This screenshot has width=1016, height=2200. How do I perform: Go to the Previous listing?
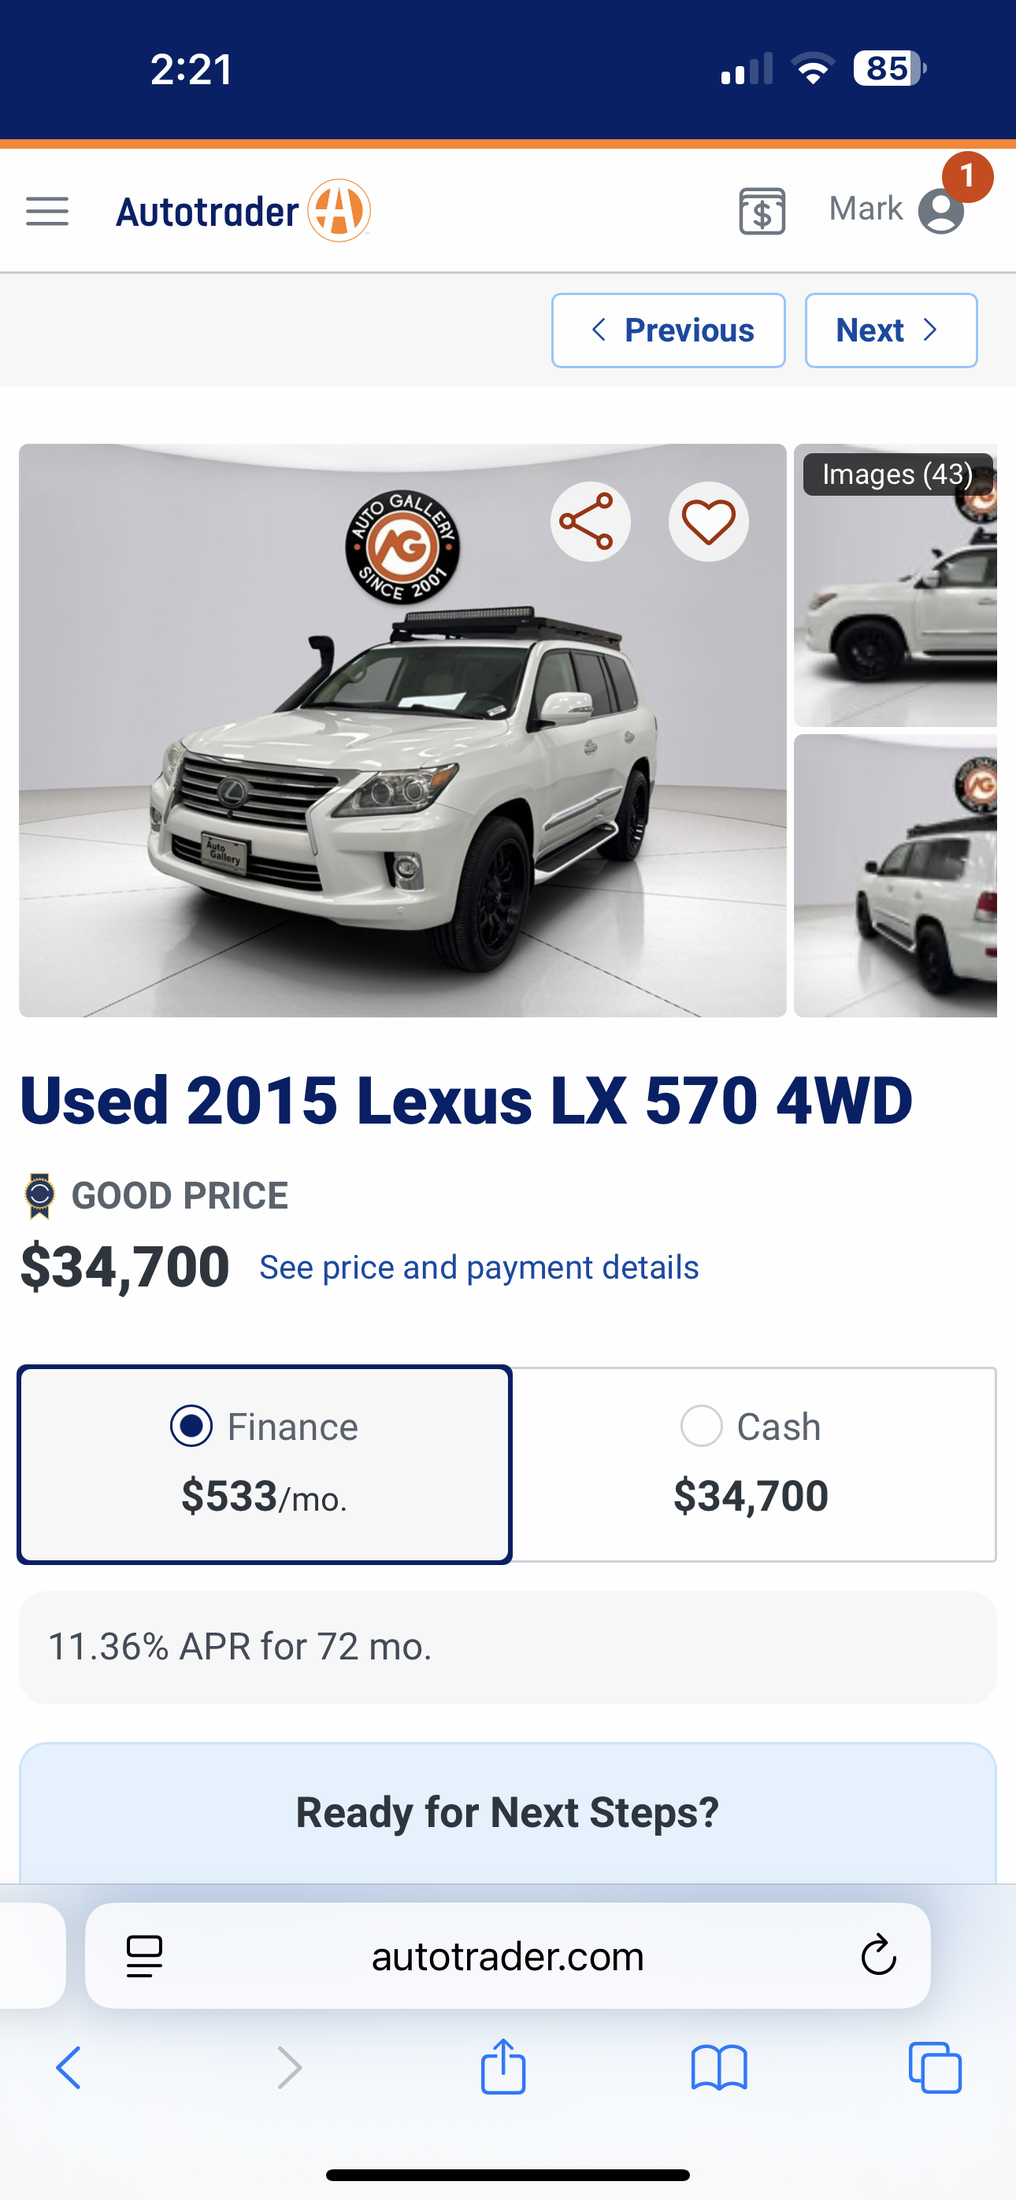(x=668, y=330)
